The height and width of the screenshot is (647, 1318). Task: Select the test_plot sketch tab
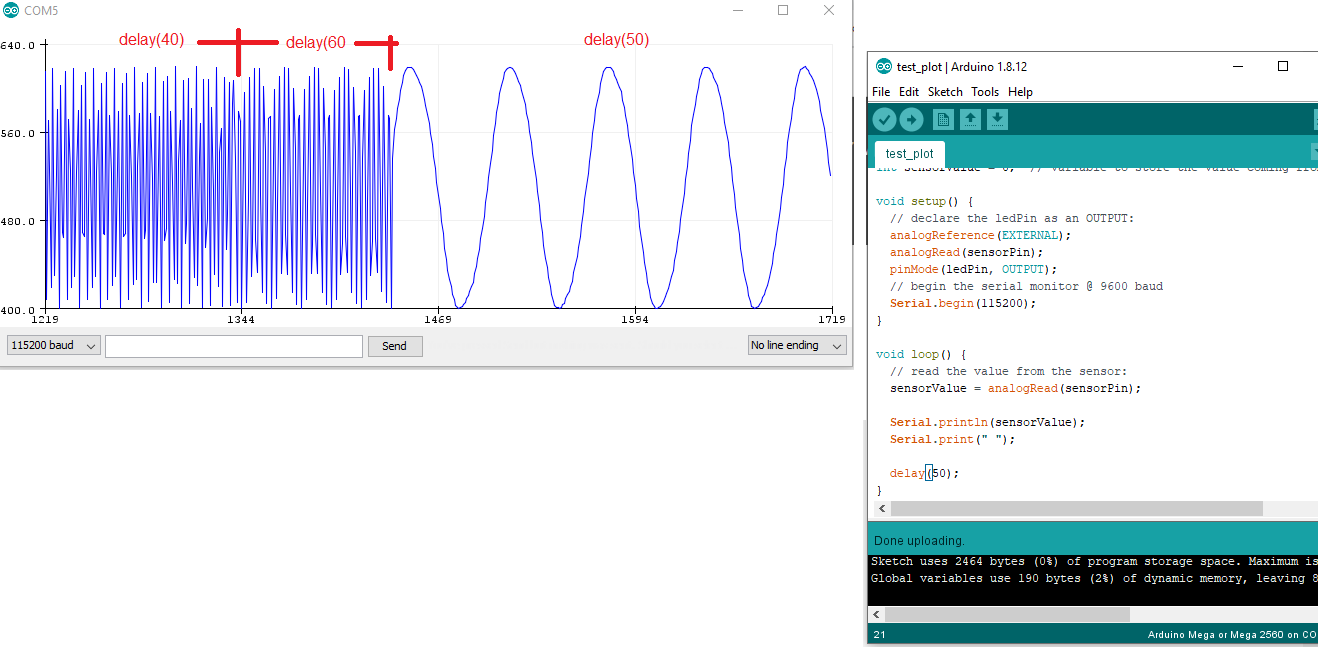pos(909,154)
